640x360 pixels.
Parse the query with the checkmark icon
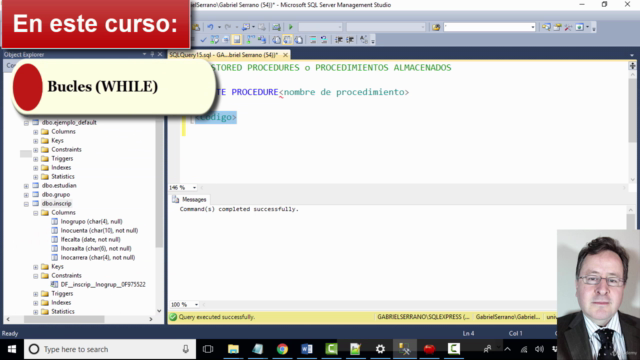[203, 40]
